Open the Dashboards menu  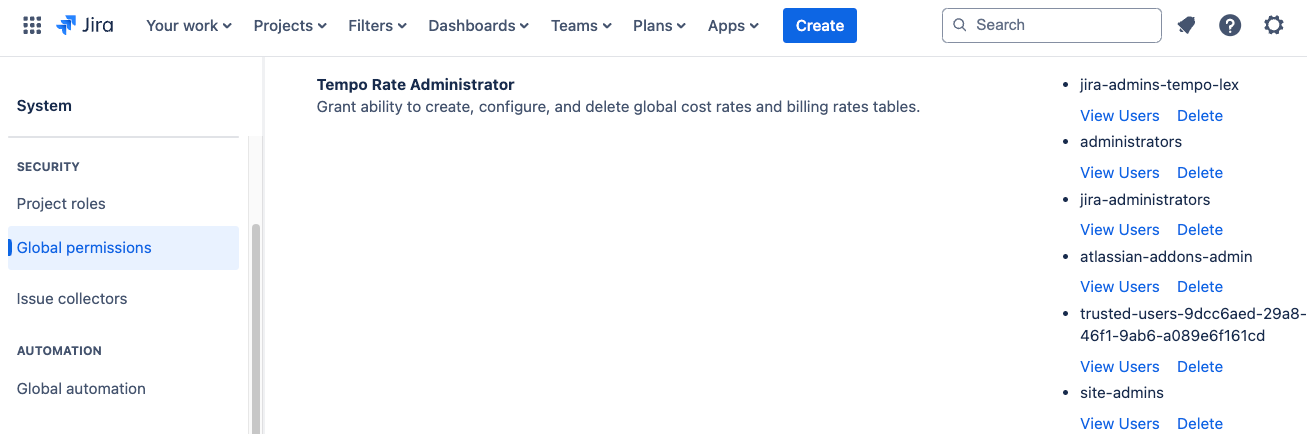point(478,26)
